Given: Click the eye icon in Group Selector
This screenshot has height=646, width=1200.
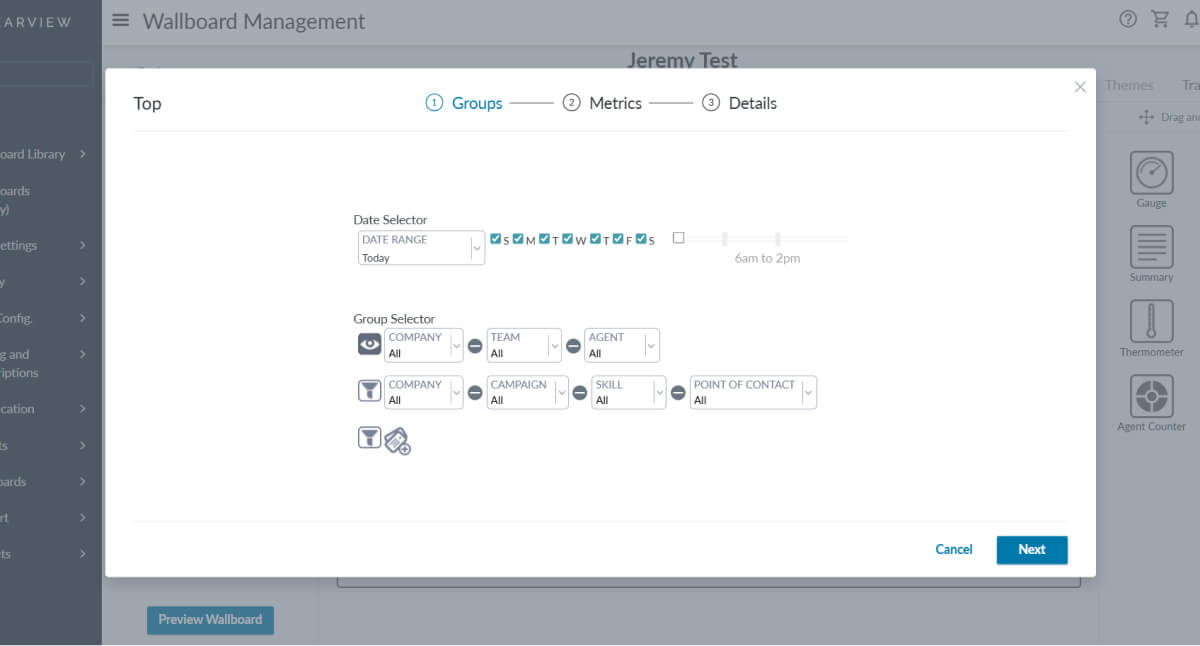Looking at the screenshot, I should [x=370, y=344].
